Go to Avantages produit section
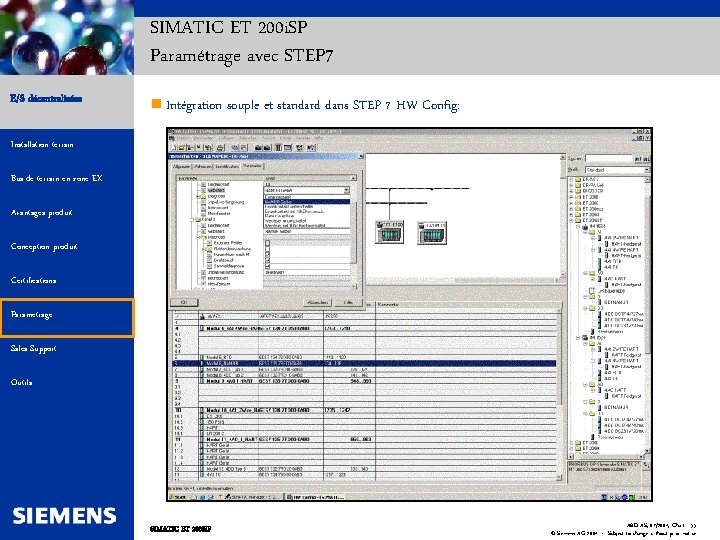This screenshot has height=540, width=720. (41, 213)
